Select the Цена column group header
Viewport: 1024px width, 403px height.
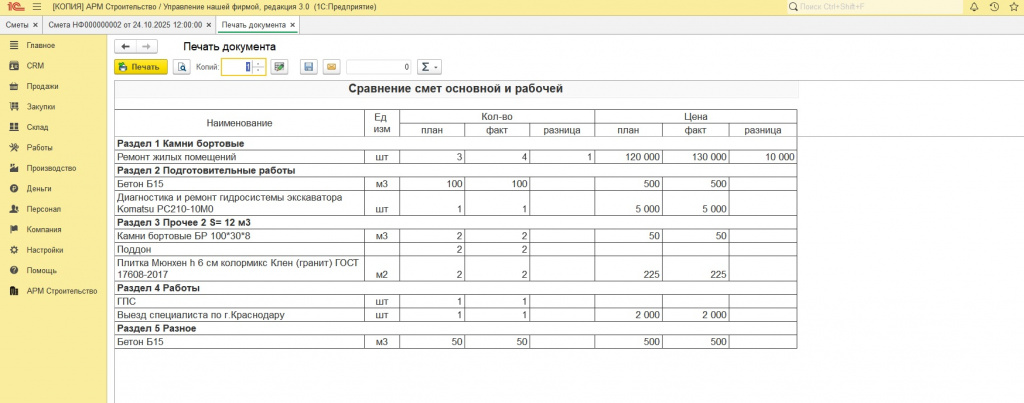696,117
